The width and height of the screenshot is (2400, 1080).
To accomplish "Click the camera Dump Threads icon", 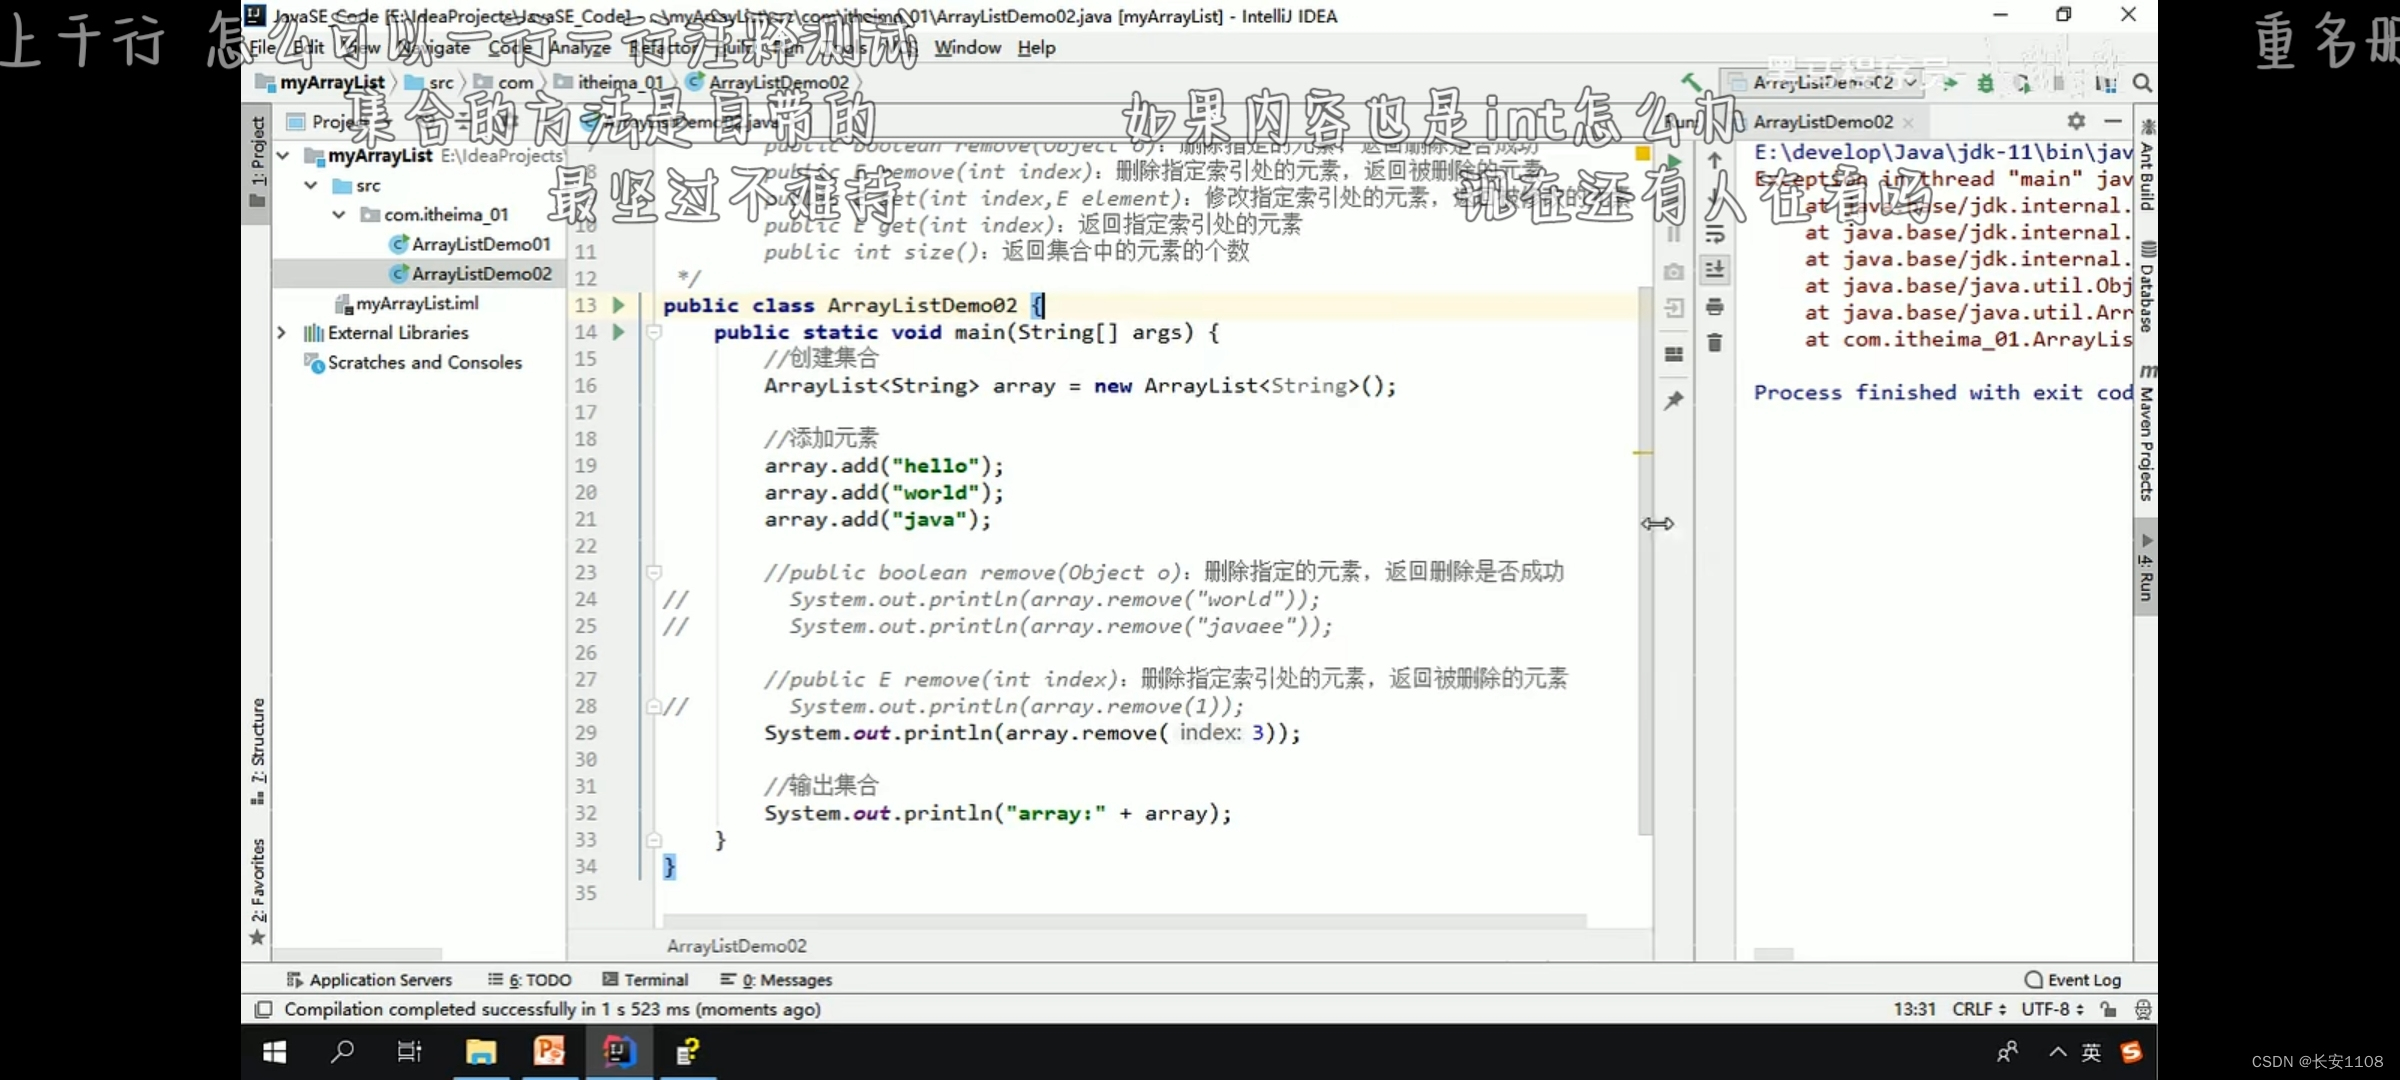I will (x=1674, y=272).
